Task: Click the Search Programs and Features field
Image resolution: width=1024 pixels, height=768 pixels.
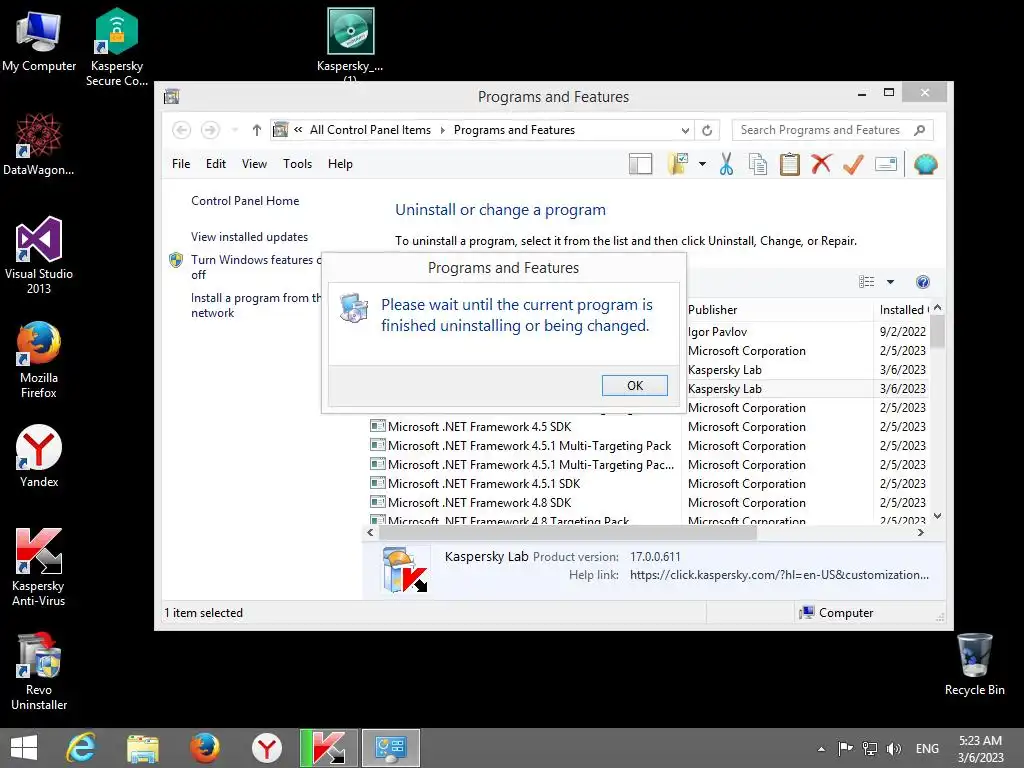Action: tap(833, 130)
